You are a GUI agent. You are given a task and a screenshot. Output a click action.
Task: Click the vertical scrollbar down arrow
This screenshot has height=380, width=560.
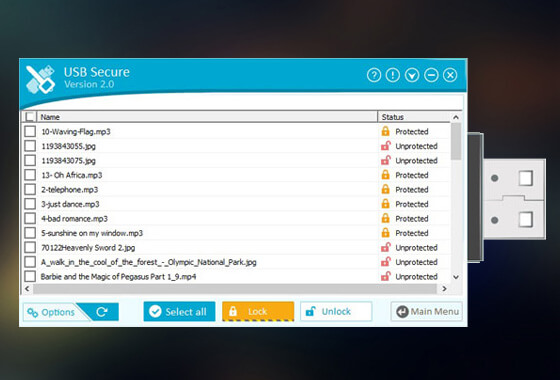pos(456,277)
